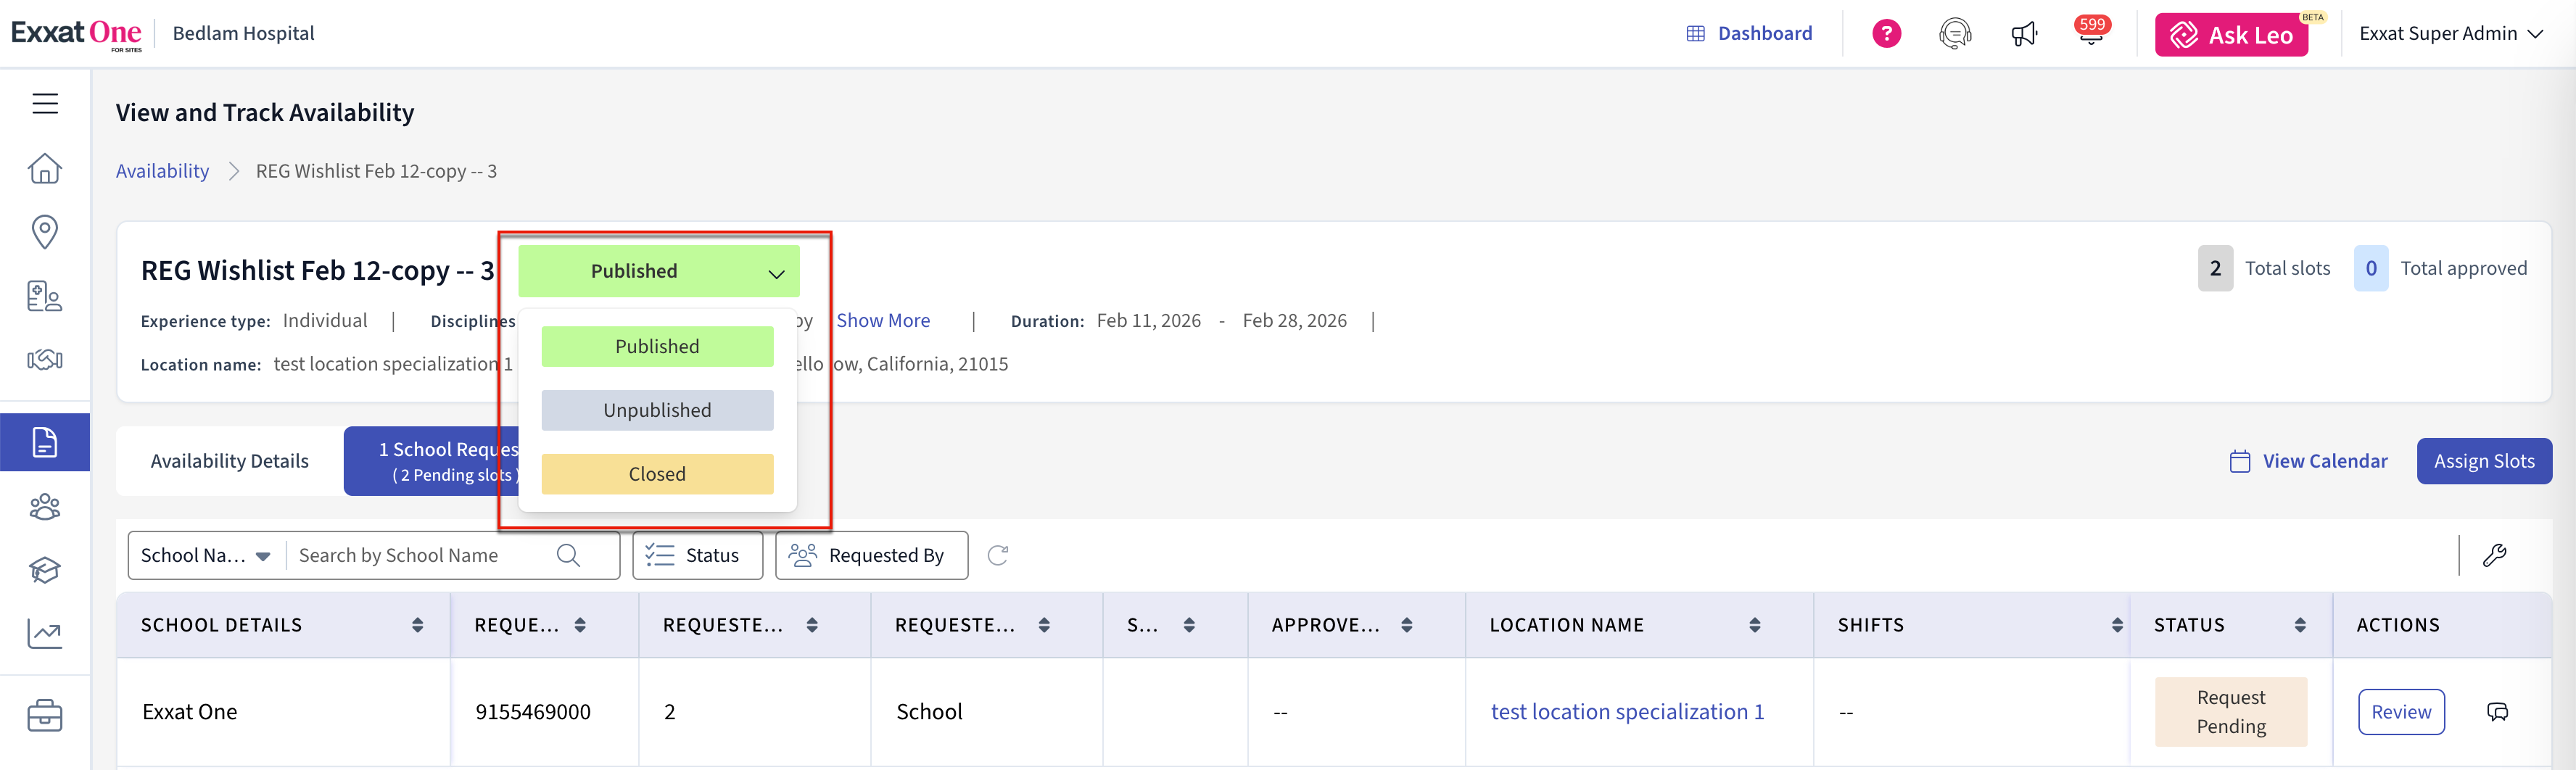This screenshot has width=2576, height=770.
Task: Click the megaphone announcements icon
Action: 2023,34
